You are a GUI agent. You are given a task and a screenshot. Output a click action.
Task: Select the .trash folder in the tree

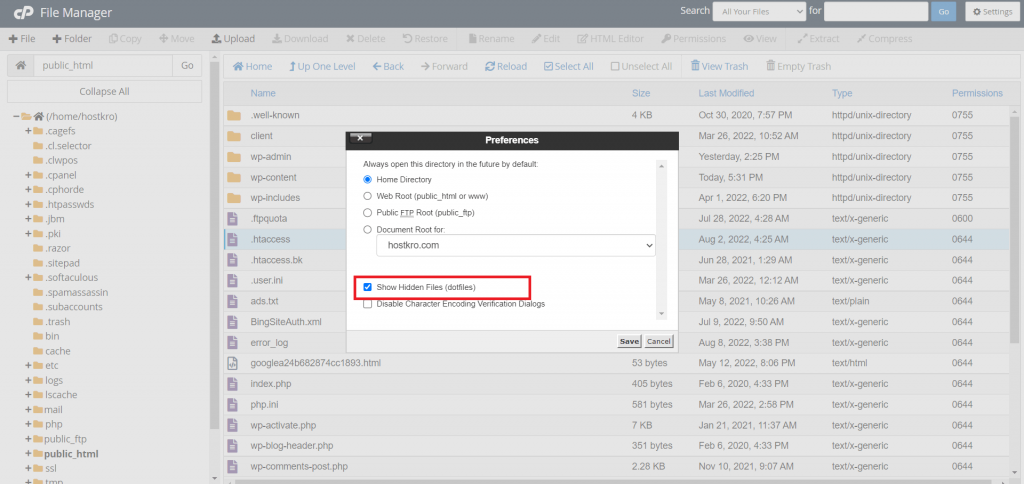coord(57,321)
